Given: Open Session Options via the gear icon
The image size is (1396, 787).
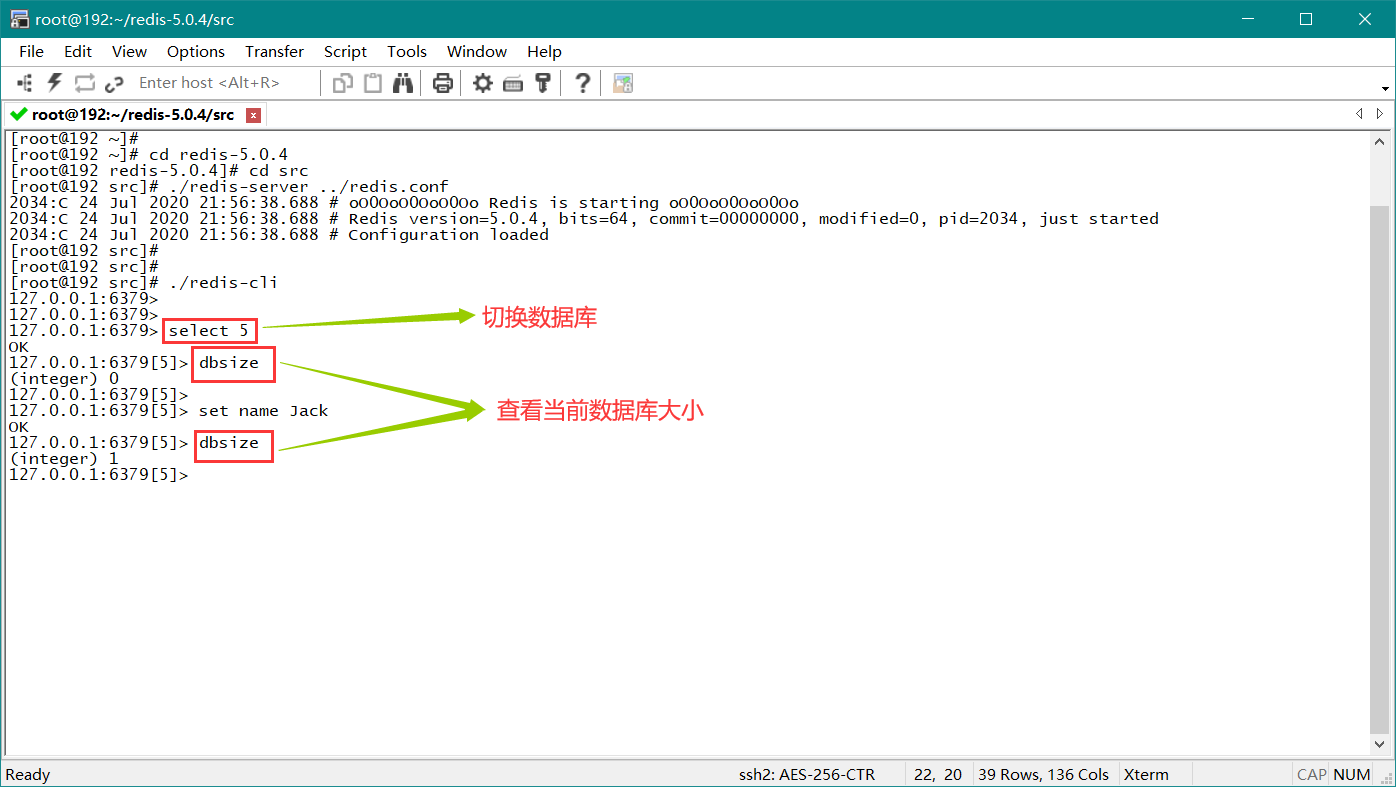Looking at the screenshot, I should tap(483, 83).
